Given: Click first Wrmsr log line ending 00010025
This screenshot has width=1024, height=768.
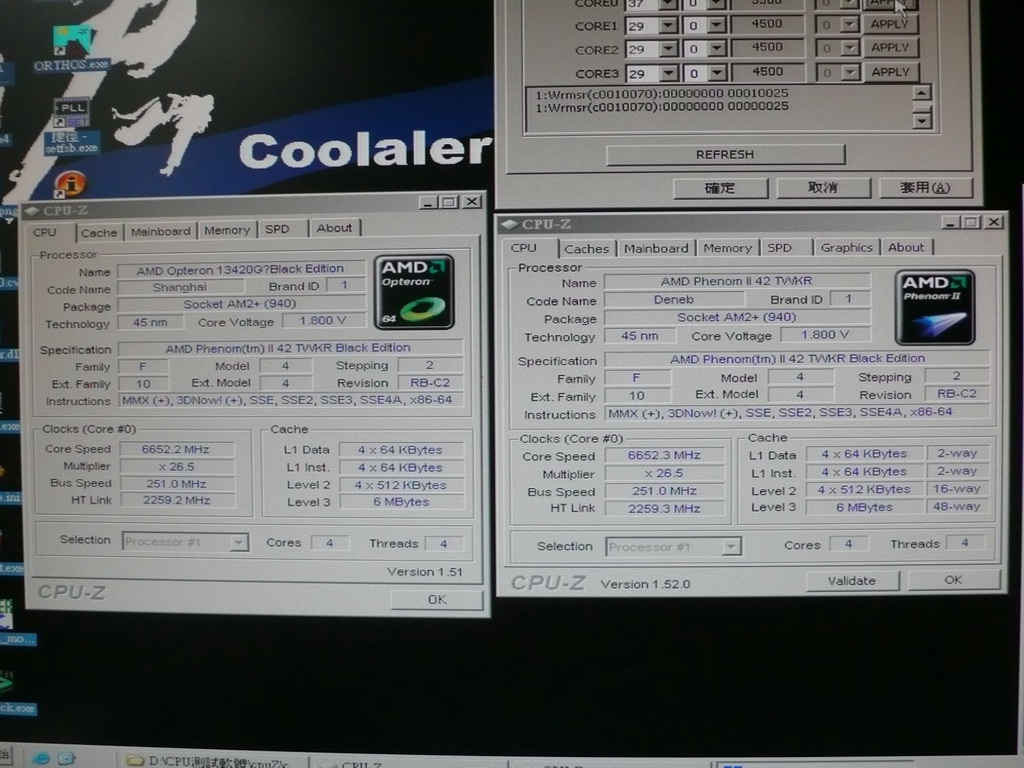Looking at the screenshot, I should (662, 93).
